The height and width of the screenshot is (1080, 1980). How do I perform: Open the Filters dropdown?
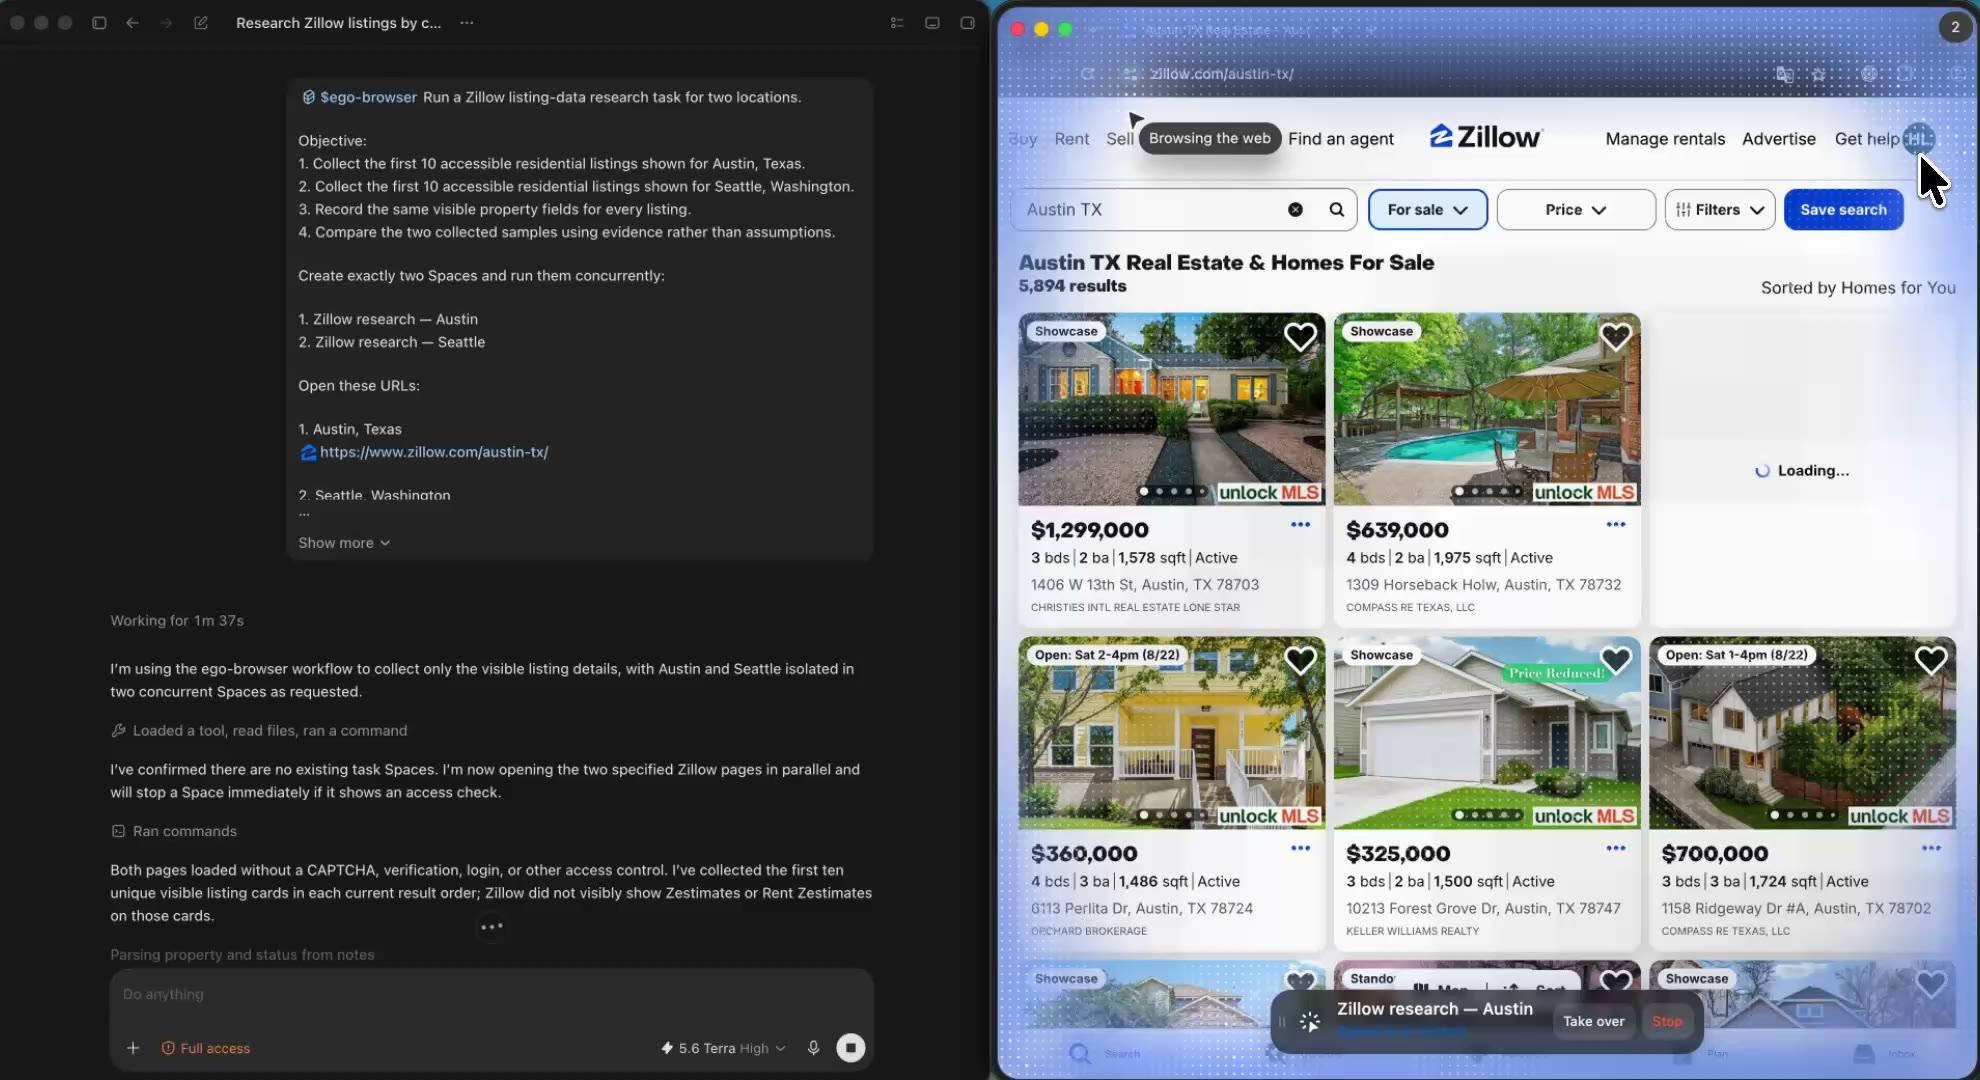pos(1720,209)
